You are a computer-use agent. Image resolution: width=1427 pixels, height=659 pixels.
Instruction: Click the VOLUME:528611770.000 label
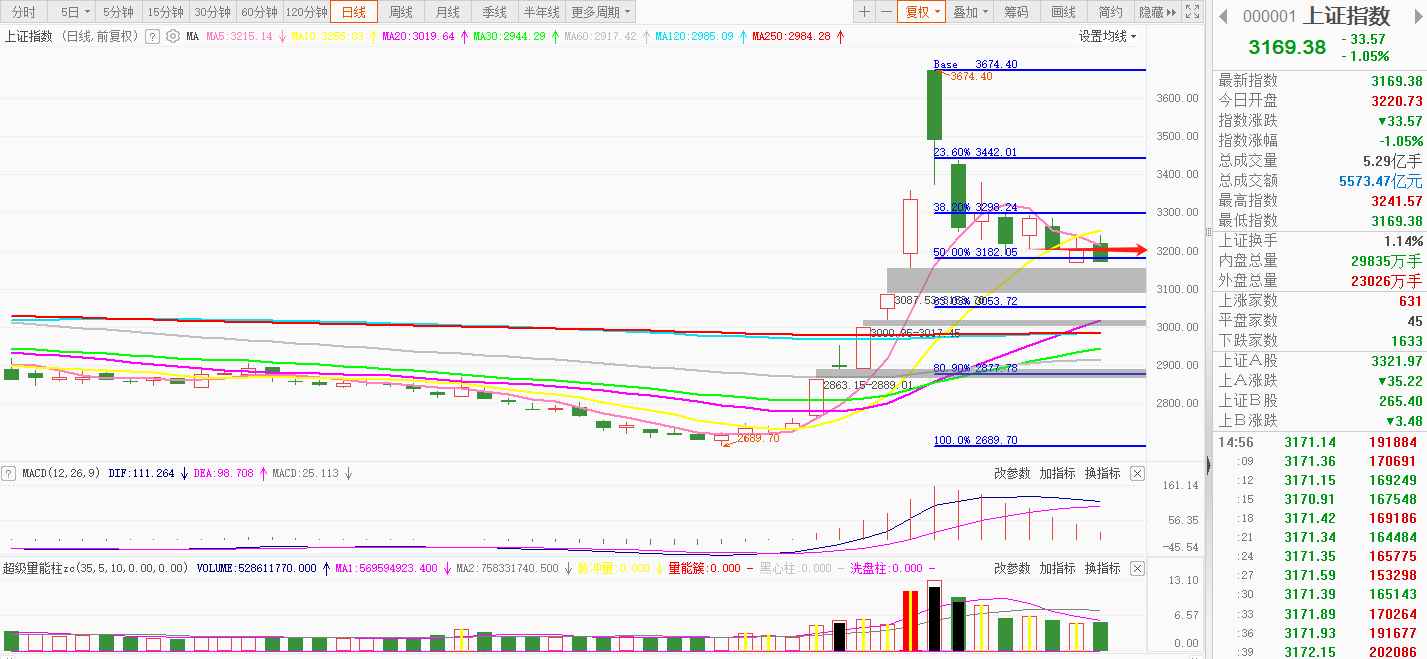tap(256, 568)
